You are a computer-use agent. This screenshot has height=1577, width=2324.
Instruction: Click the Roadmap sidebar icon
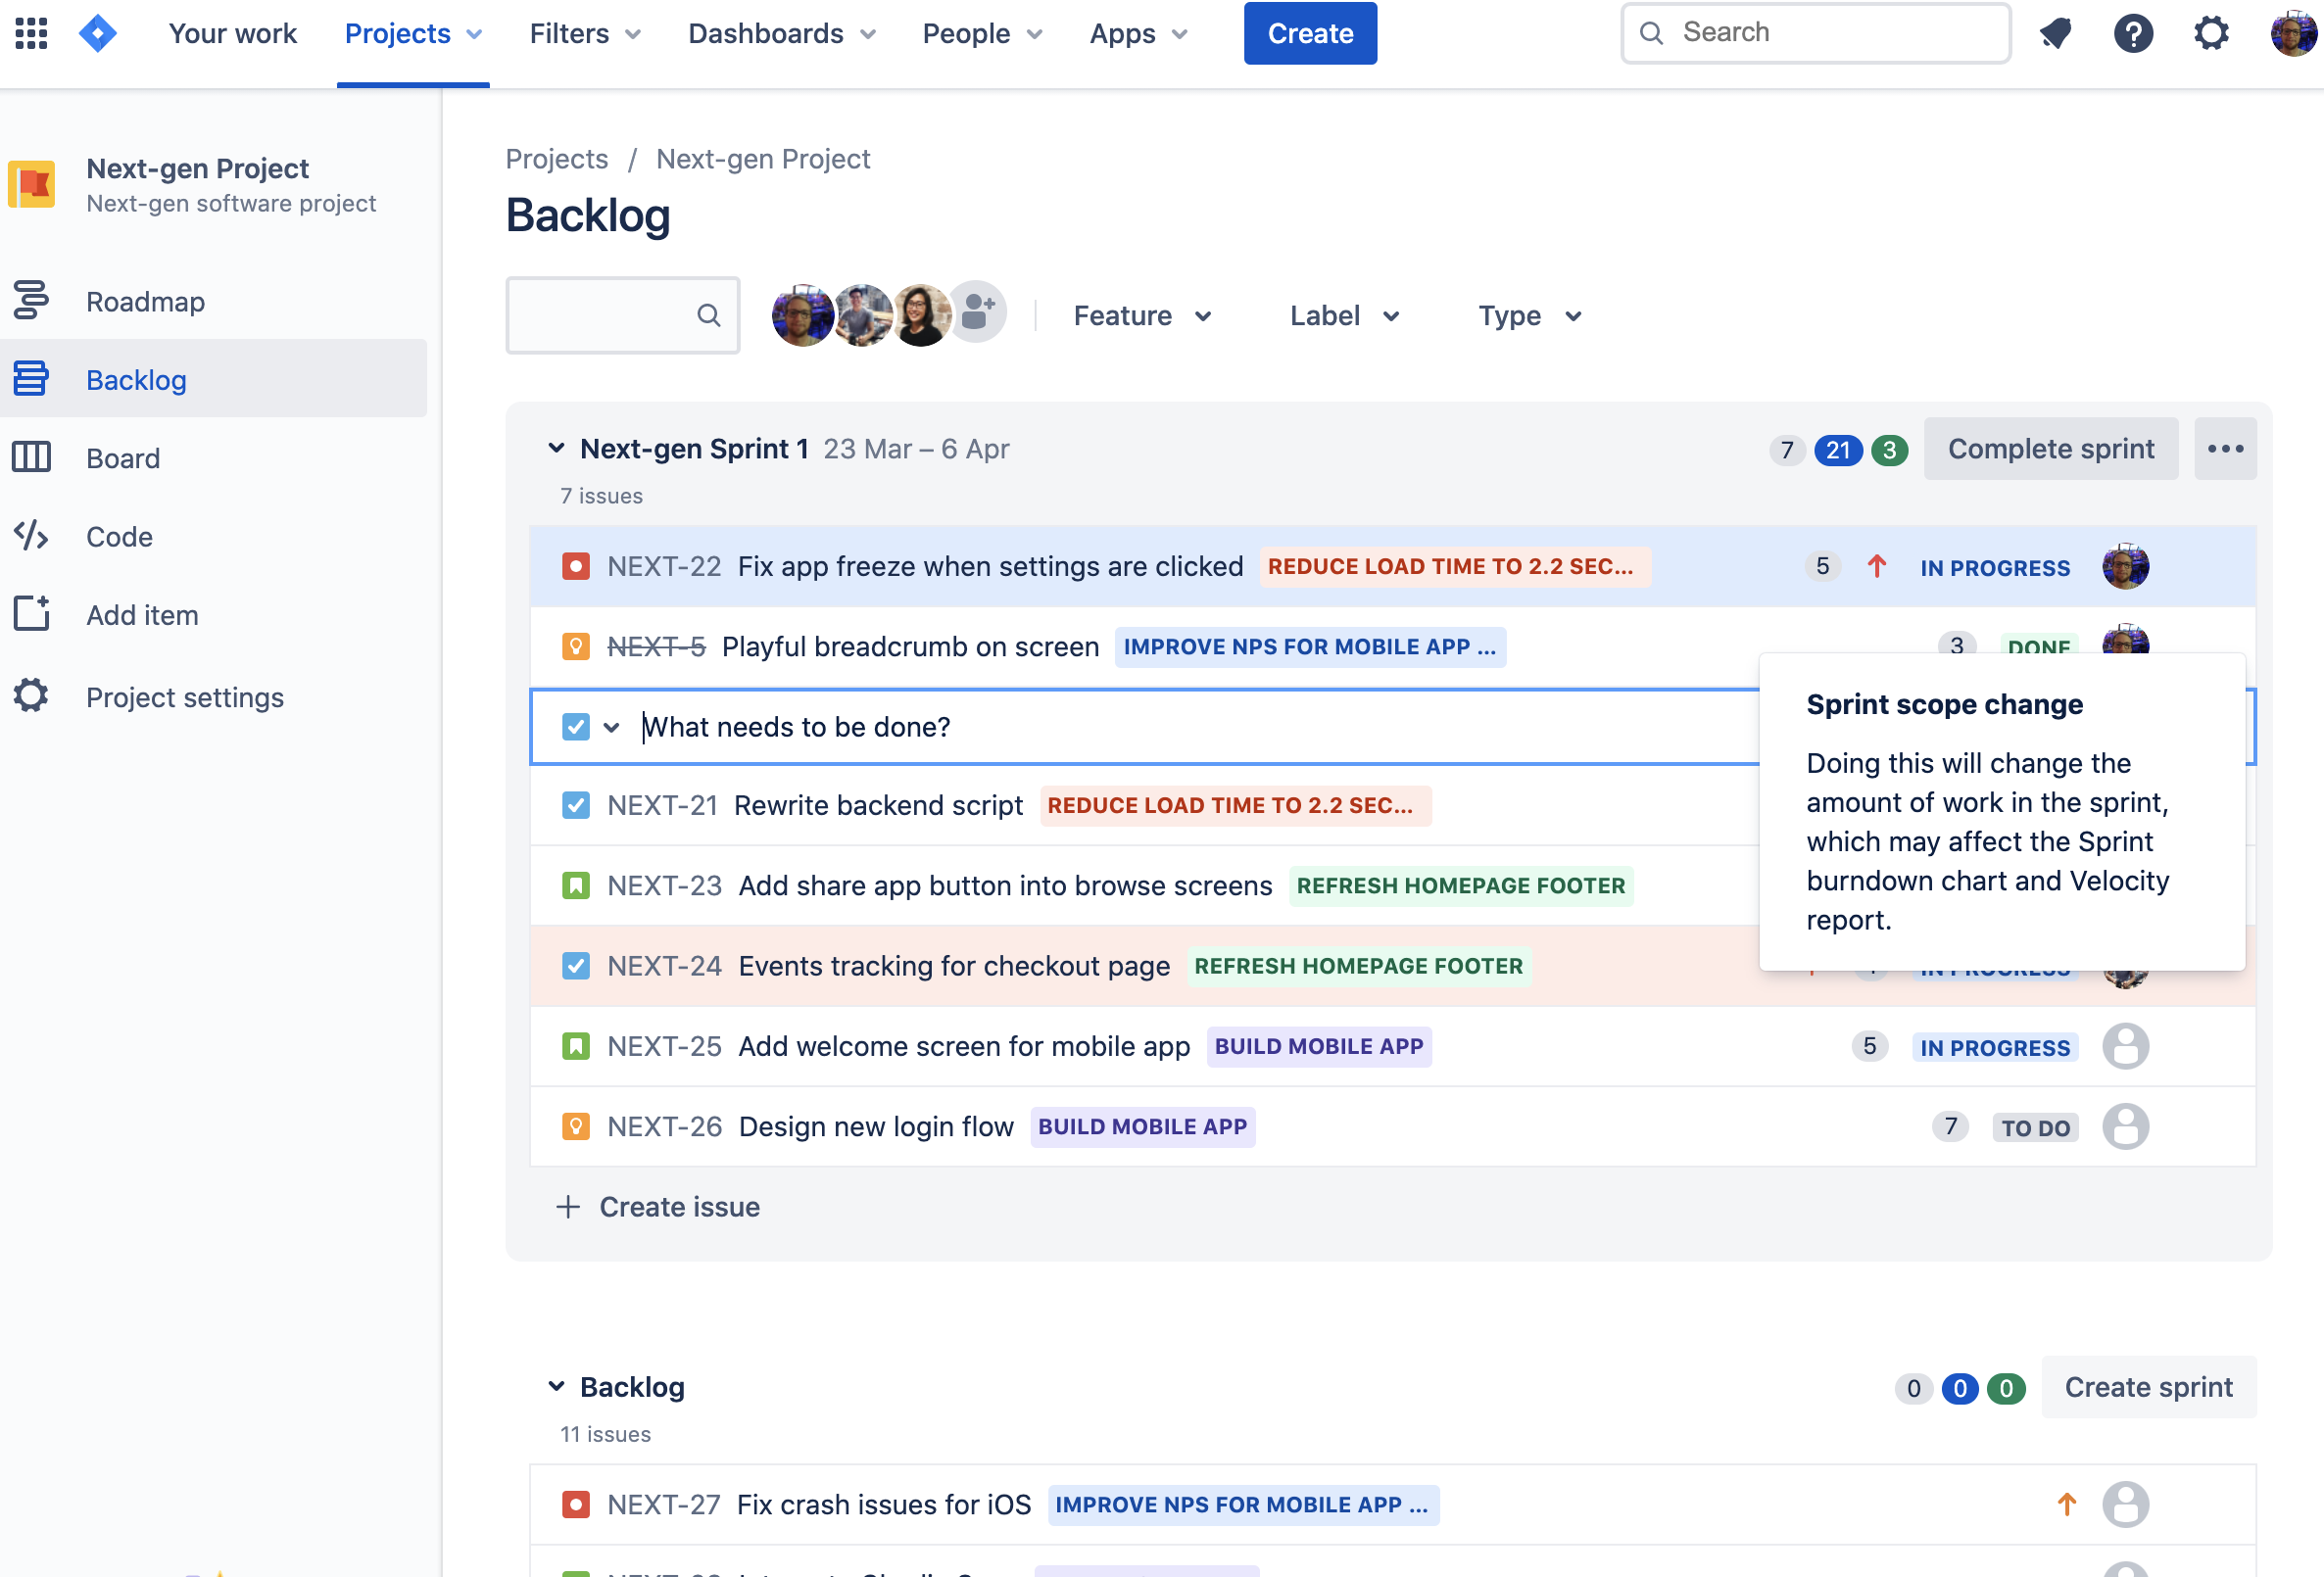point(31,301)
